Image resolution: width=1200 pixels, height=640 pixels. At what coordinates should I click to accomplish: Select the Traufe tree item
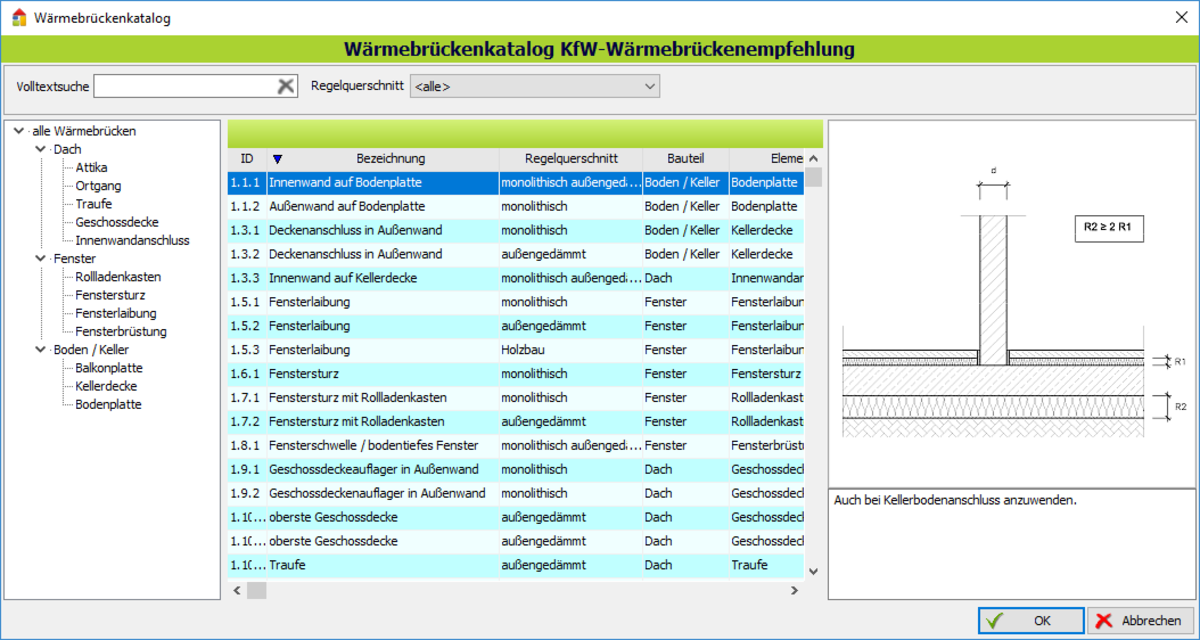pyautogui.click(x=93, y=204)
